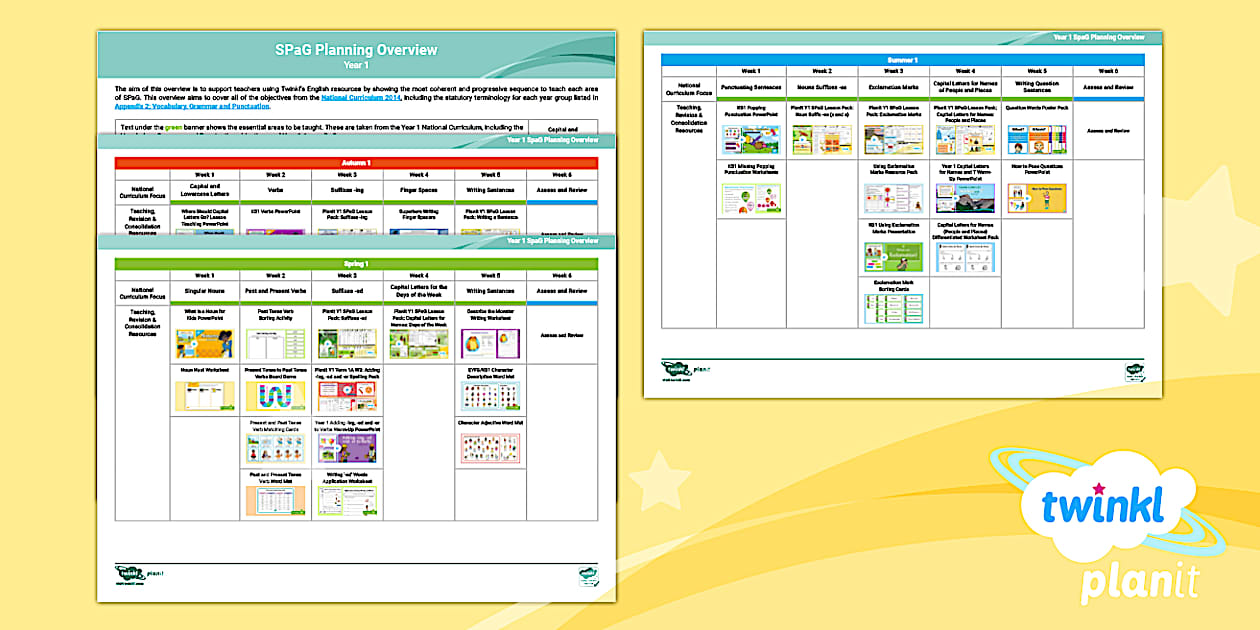Open KS1 Popping Punctuation PowerPoint thumbnail

[x=751, y=139]
